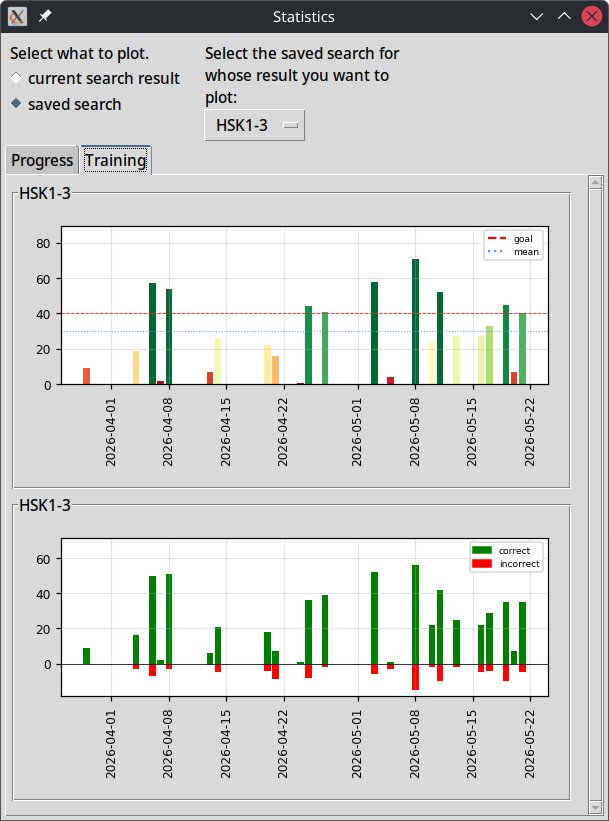Maximize the Statistics window
609x821 pixels.
(x=564, y=17)
